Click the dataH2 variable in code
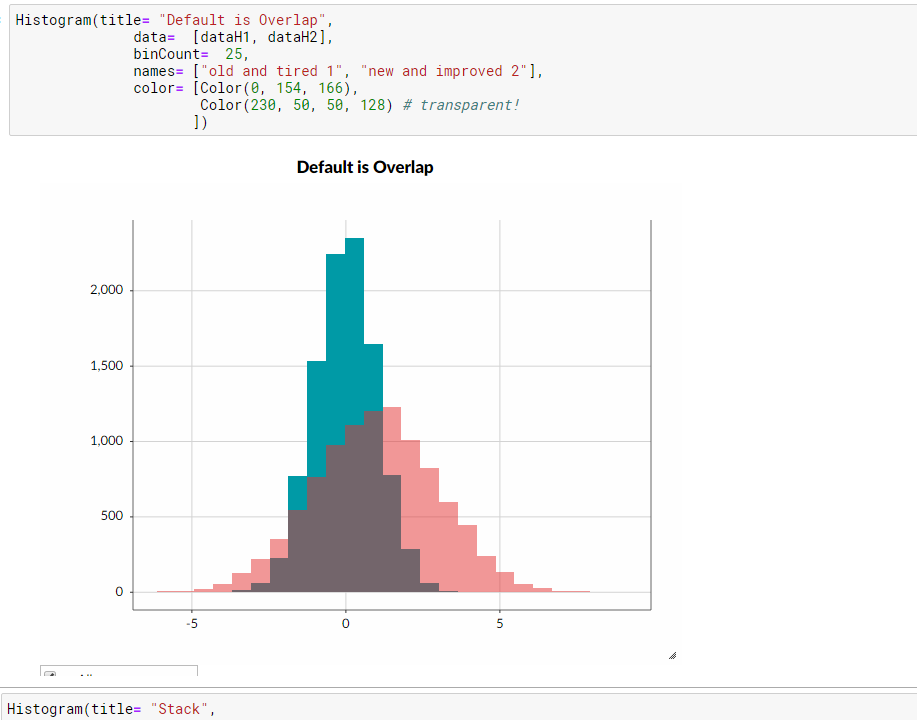This screenshot has width=917, height=720. point(292,37)
